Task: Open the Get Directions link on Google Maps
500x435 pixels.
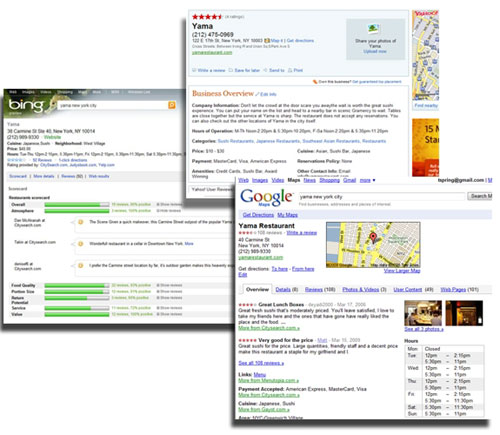Action: (x=258, y=215)
